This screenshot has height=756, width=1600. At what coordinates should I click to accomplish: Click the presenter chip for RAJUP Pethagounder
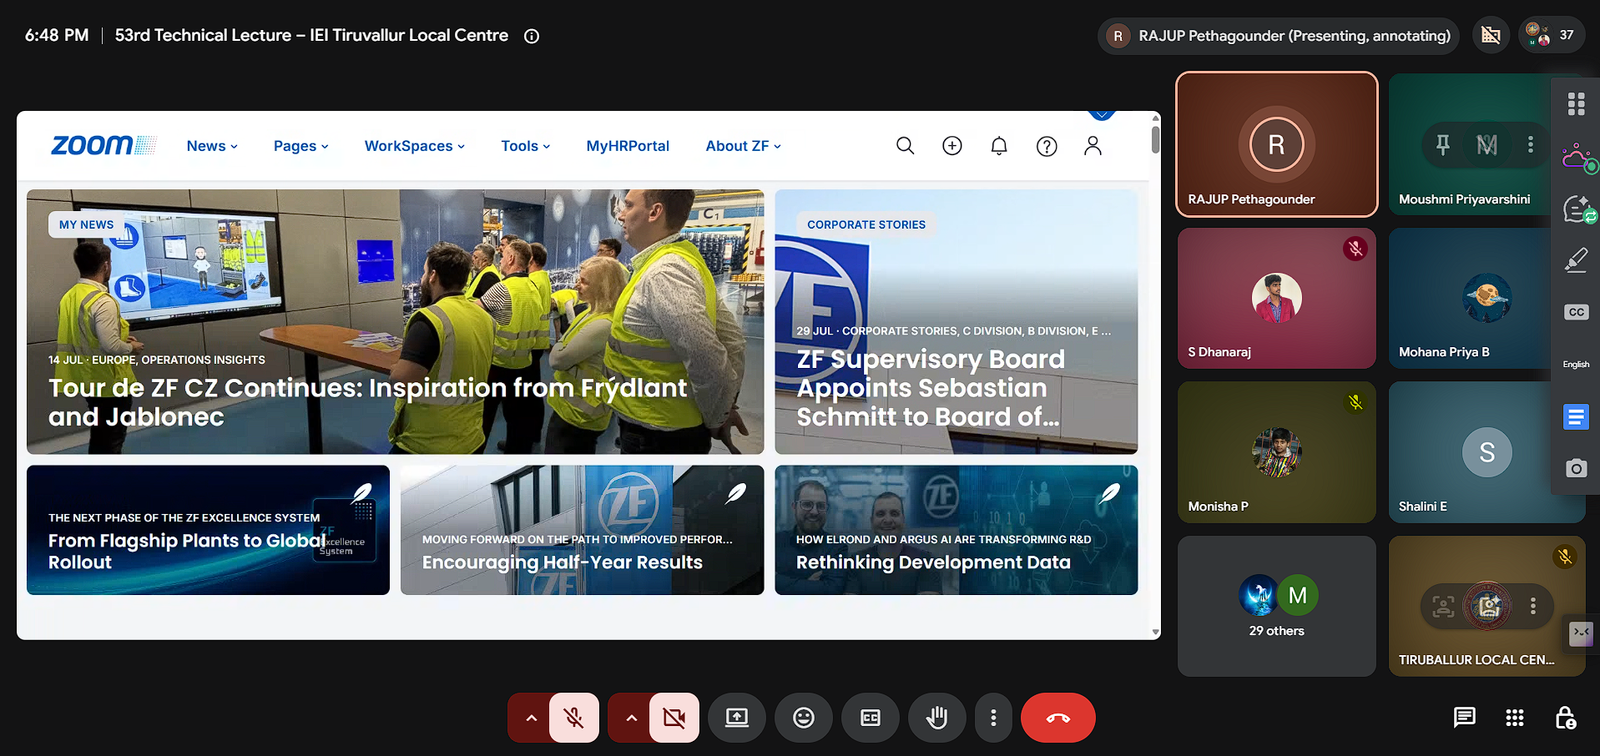tap(1278, 36)
